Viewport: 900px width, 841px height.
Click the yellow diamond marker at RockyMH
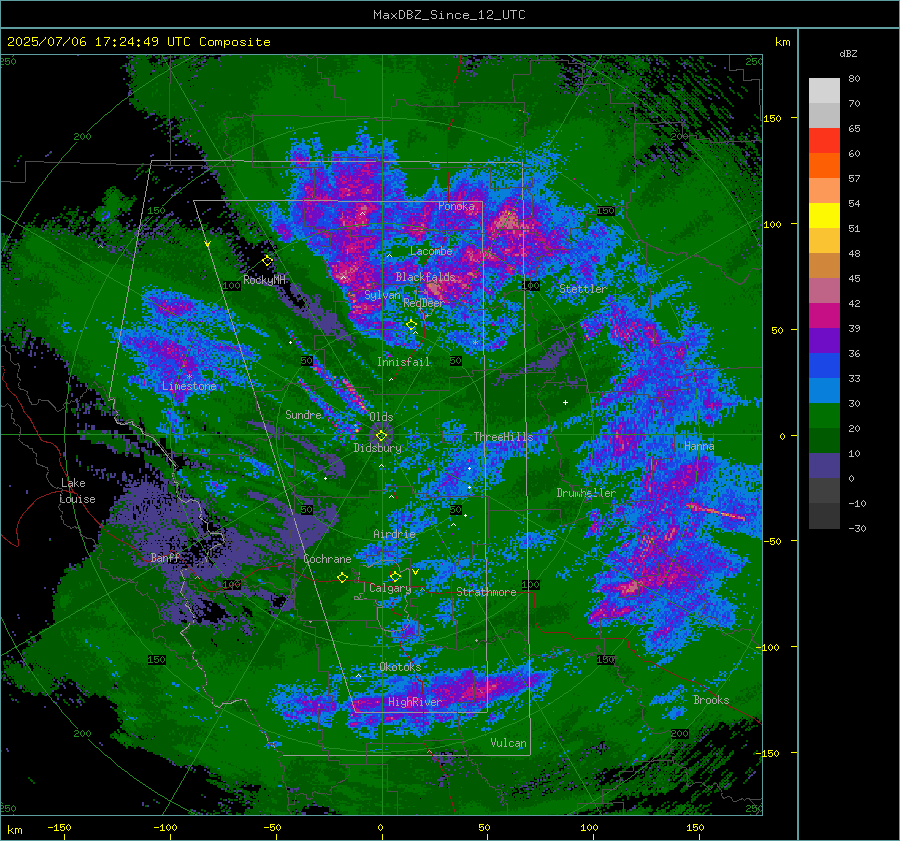tap(267, 261)
